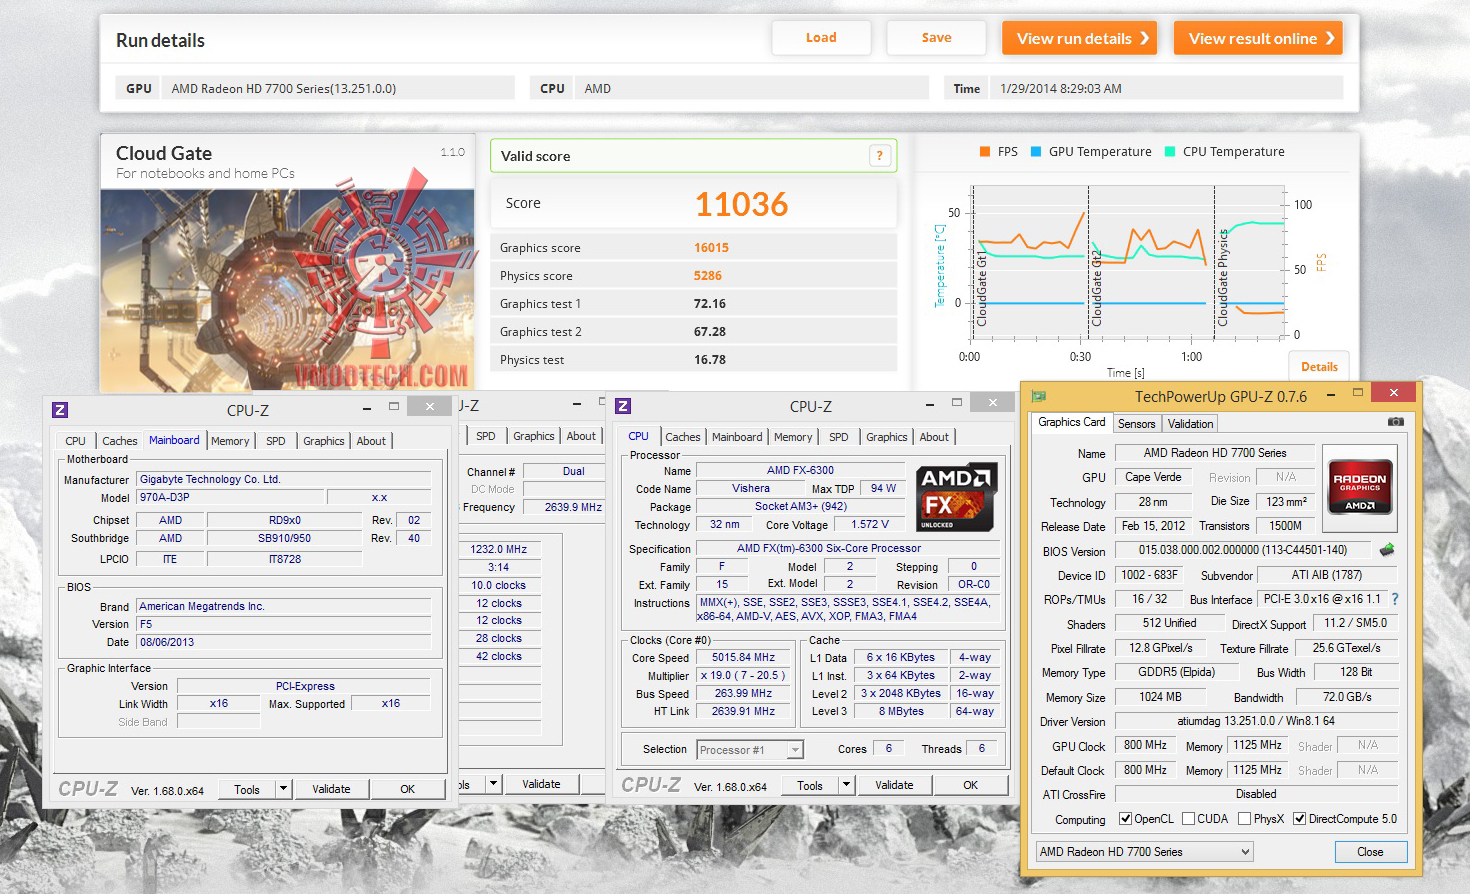Screen dimensions: 1470x894
Task: Click the motherboard Model field 970A-D3P
Action: coord(231,497)
